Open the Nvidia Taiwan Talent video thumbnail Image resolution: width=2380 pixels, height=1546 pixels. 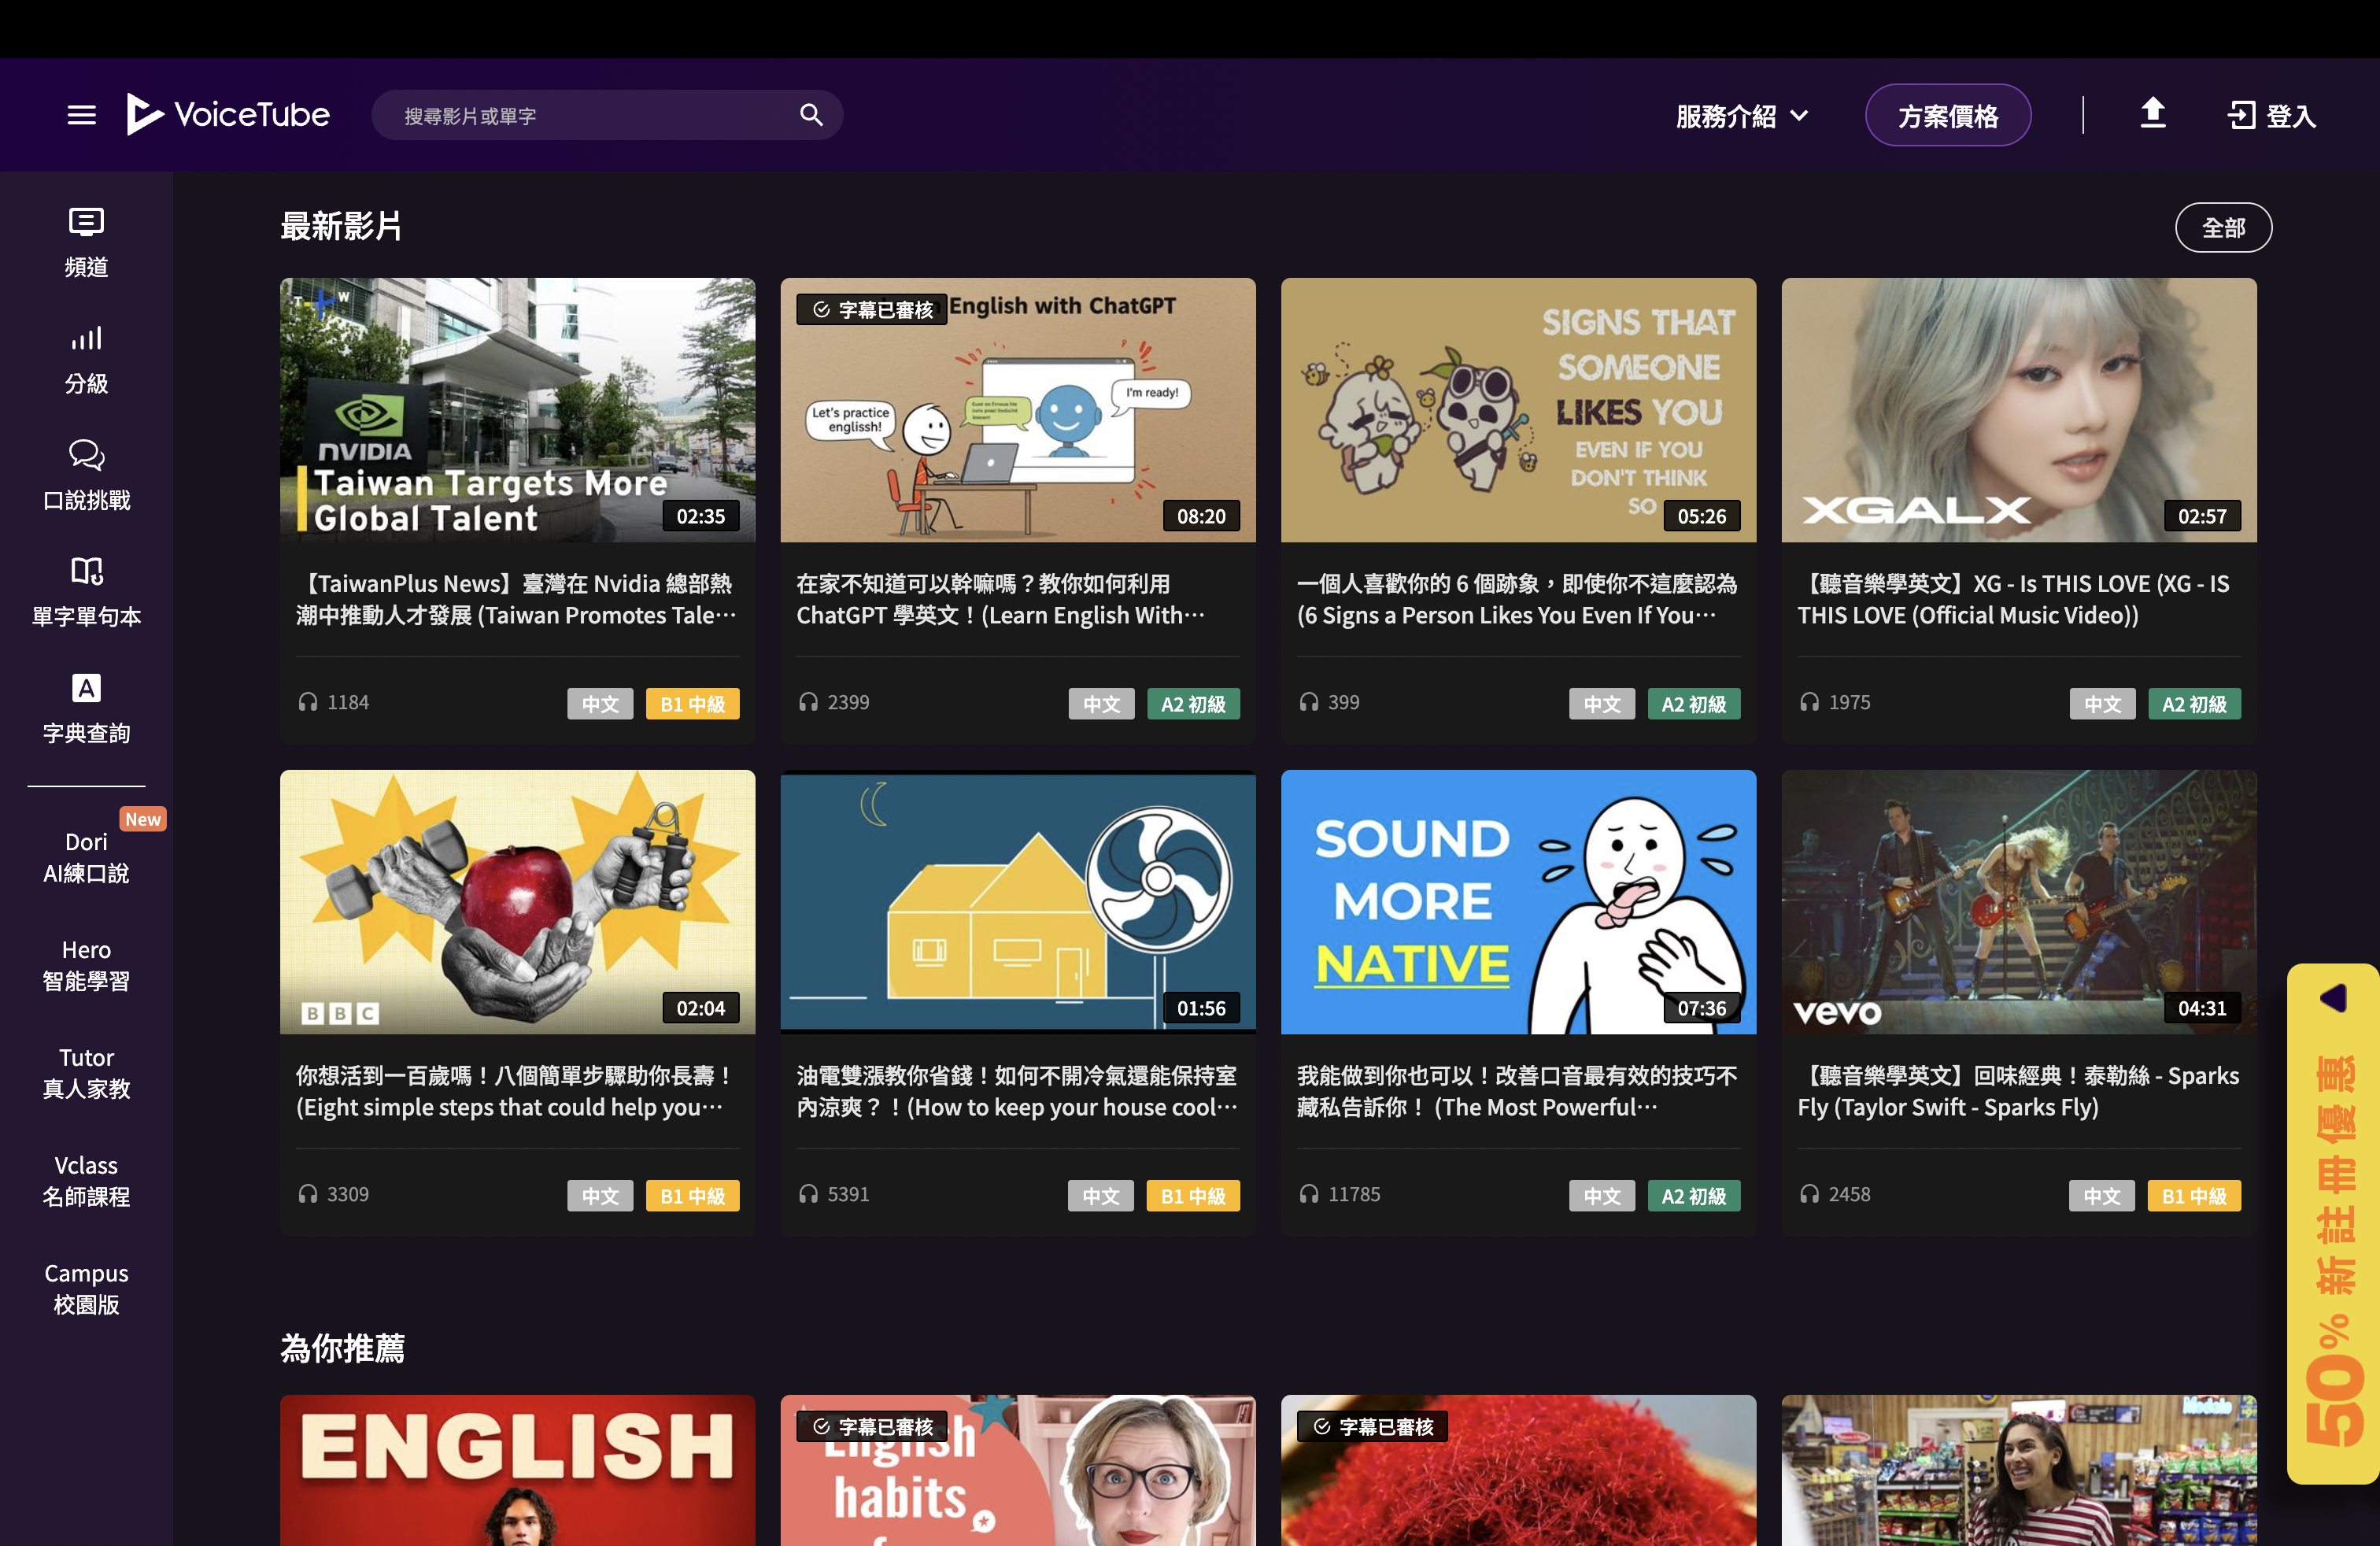[517, 410]
